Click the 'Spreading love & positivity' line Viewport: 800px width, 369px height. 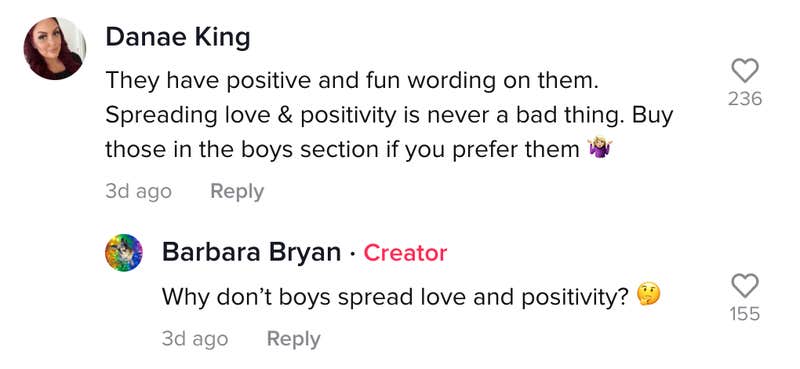[389, 116]
